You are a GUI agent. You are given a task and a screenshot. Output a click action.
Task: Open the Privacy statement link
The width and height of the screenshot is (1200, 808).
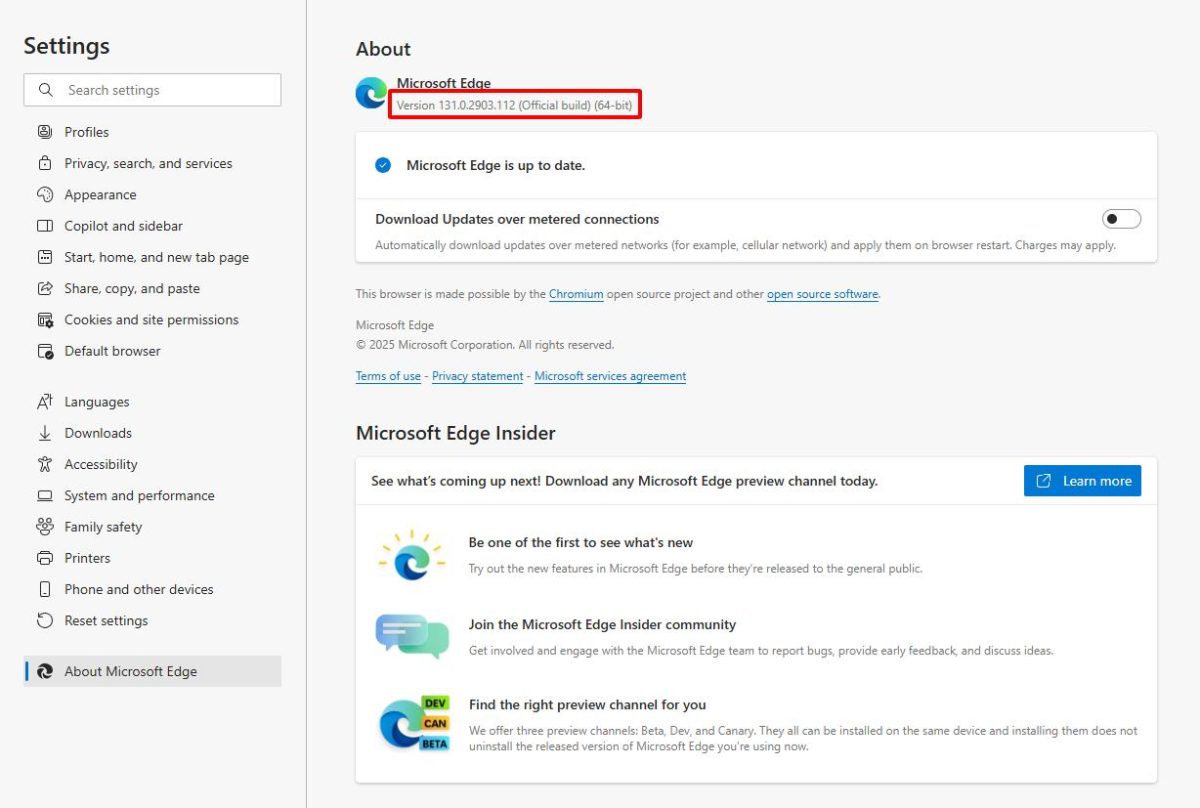click(x=477, y=376)
